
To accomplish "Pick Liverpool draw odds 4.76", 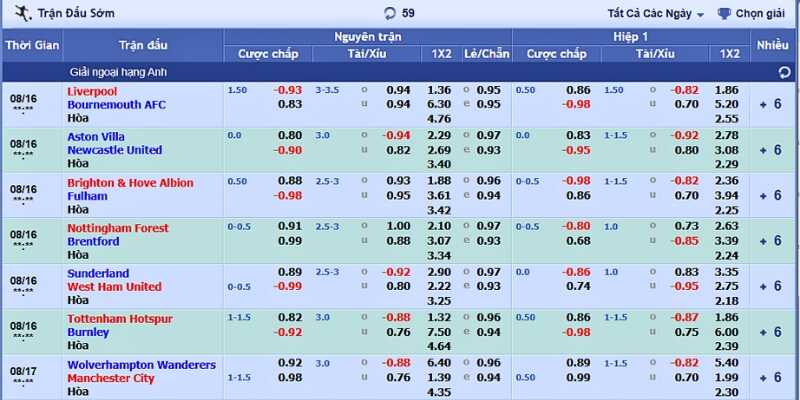I will [x=439, y=119].
